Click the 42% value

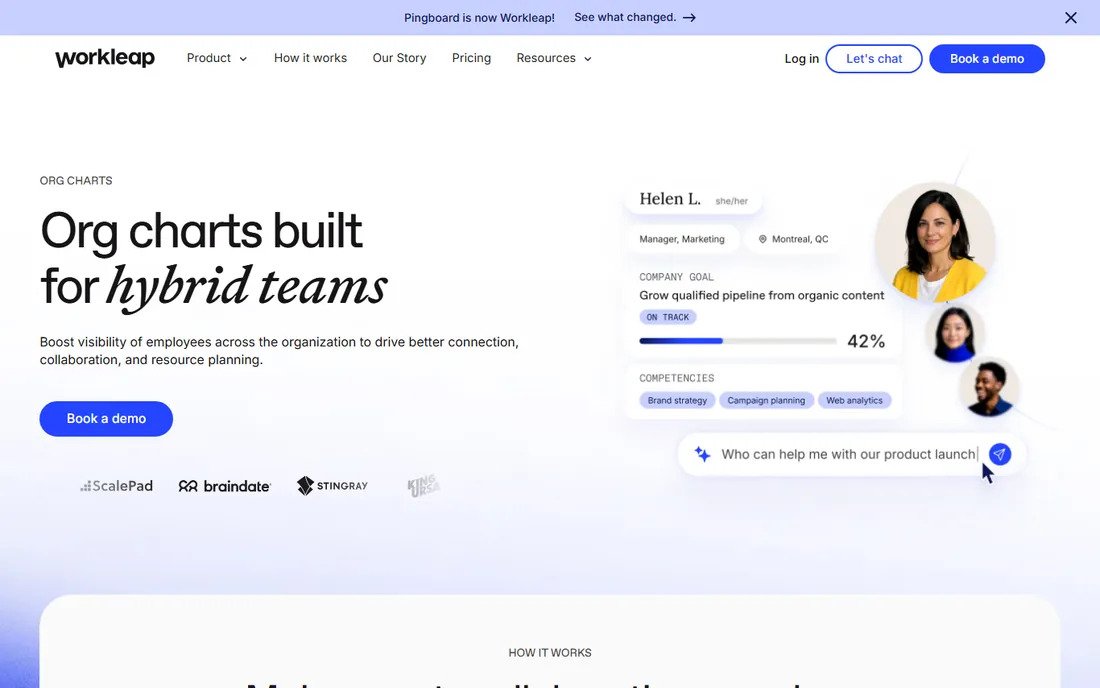click(x=866, y=342)
